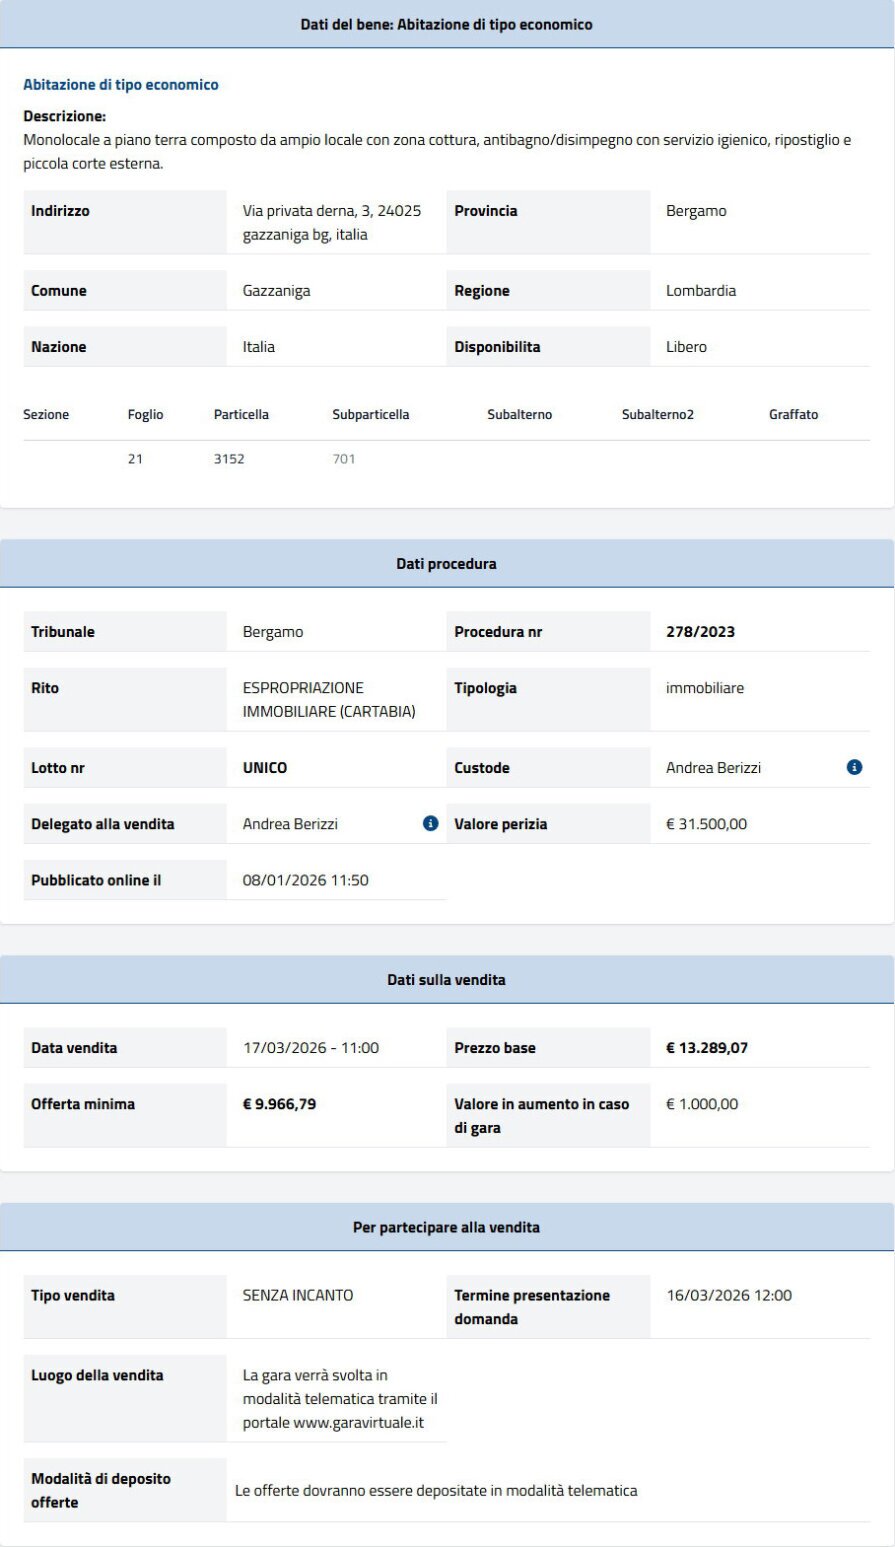Open the Subparticella value 701
The height and width of the screenshot is (1547, 895).
point(345,459)
